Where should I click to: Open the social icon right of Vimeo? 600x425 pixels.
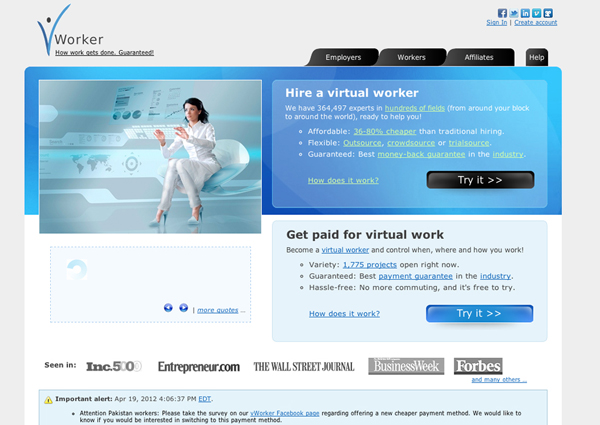[548, 13]
